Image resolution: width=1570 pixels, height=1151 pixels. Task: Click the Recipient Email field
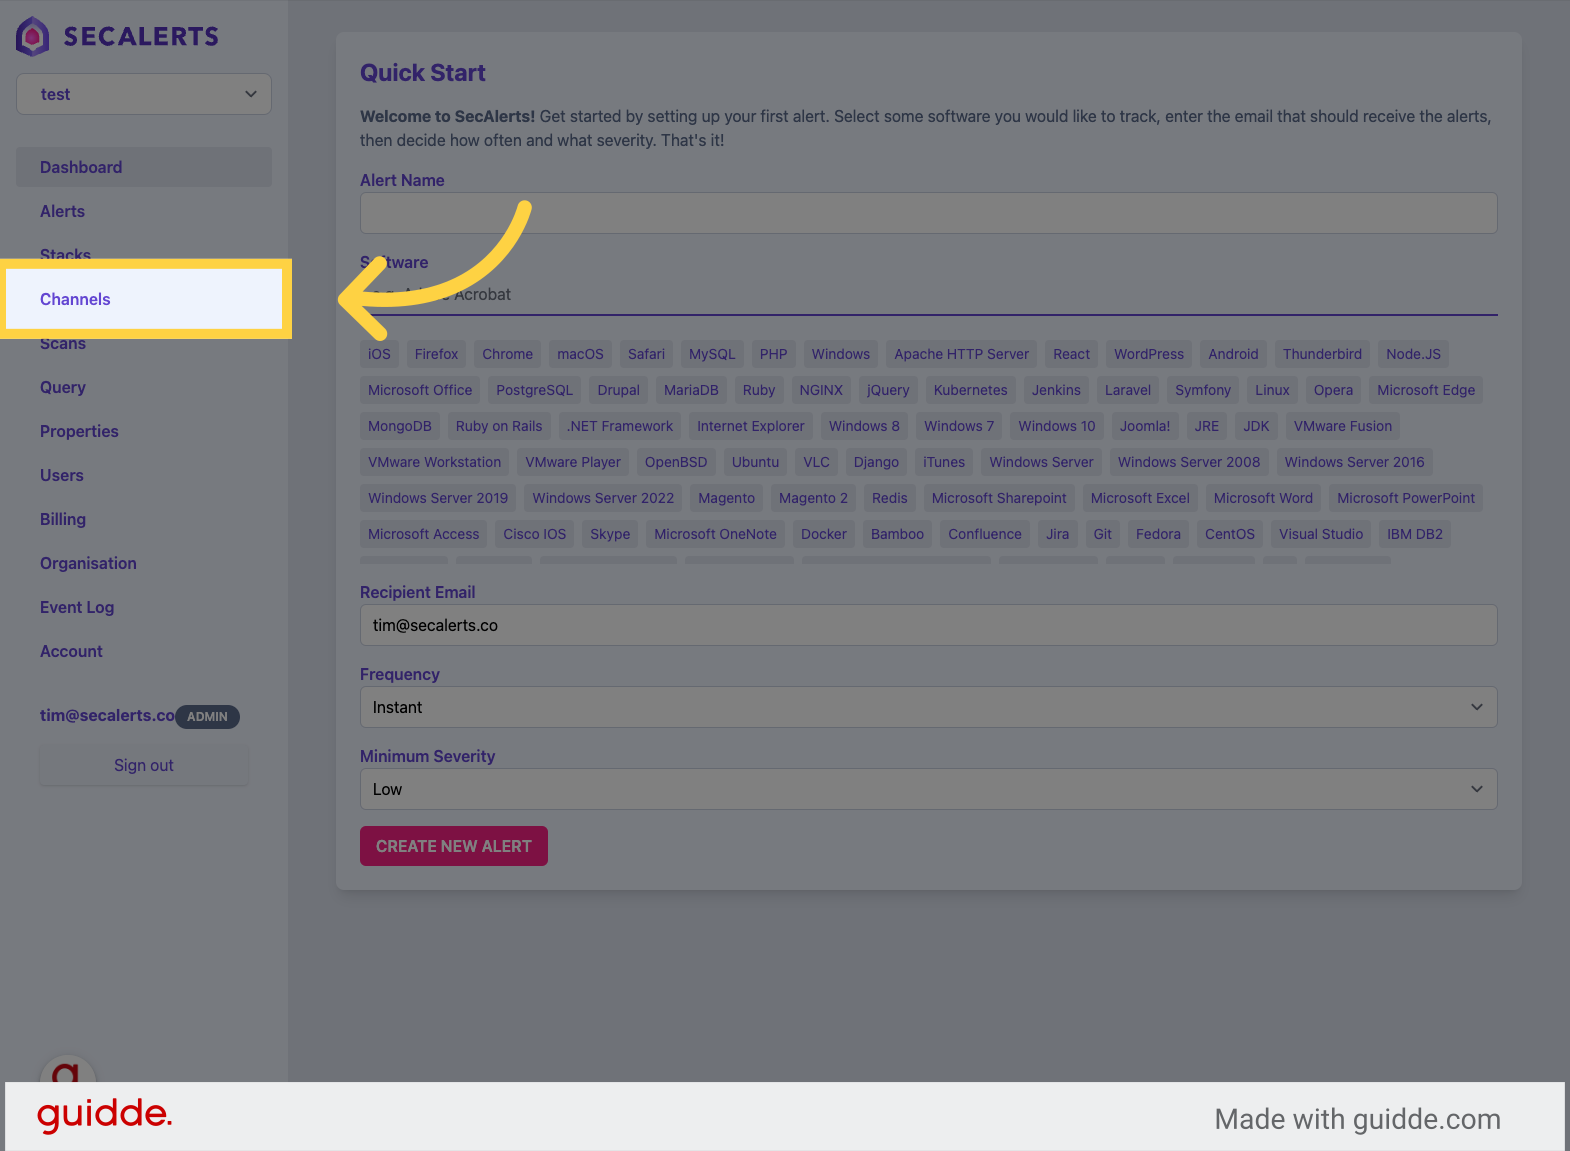pyautogui.click(x=928, y=625)
